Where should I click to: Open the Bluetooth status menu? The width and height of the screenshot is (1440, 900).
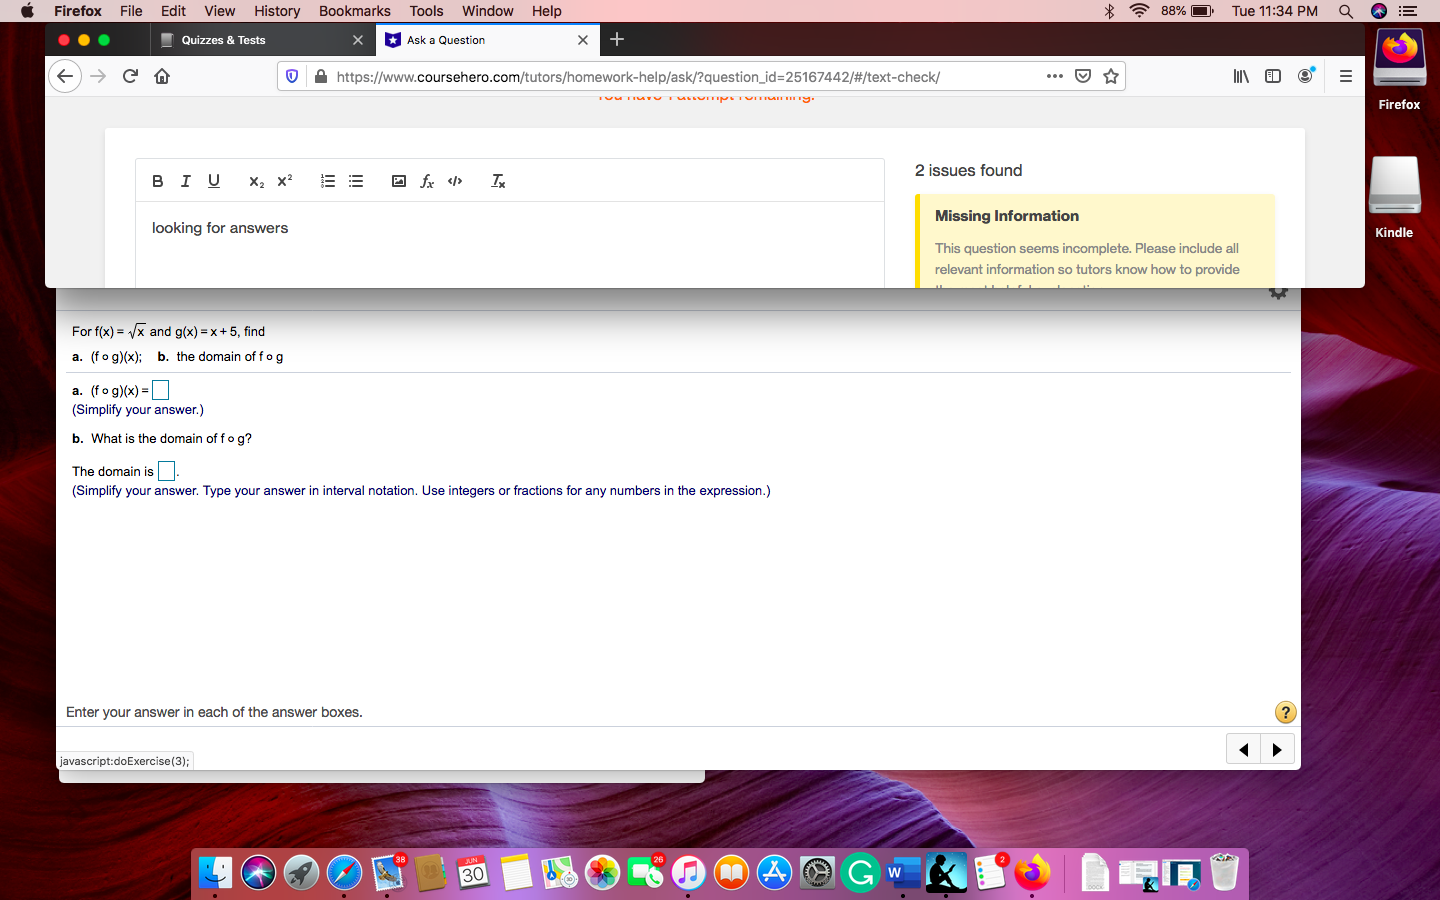pyautogui.click(x=1109, y=11)
